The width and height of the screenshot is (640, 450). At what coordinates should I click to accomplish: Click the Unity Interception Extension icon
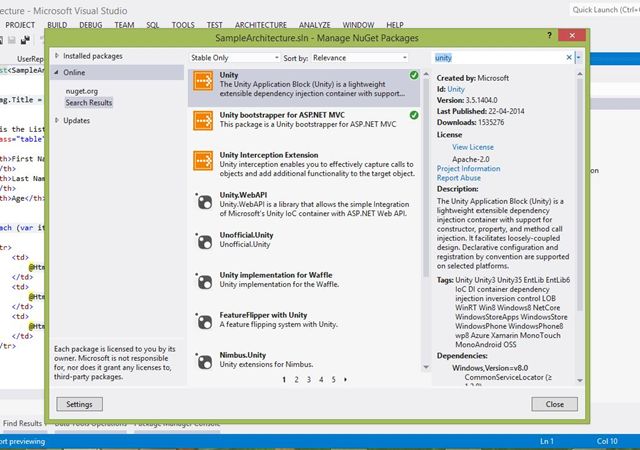coord(203,161)
